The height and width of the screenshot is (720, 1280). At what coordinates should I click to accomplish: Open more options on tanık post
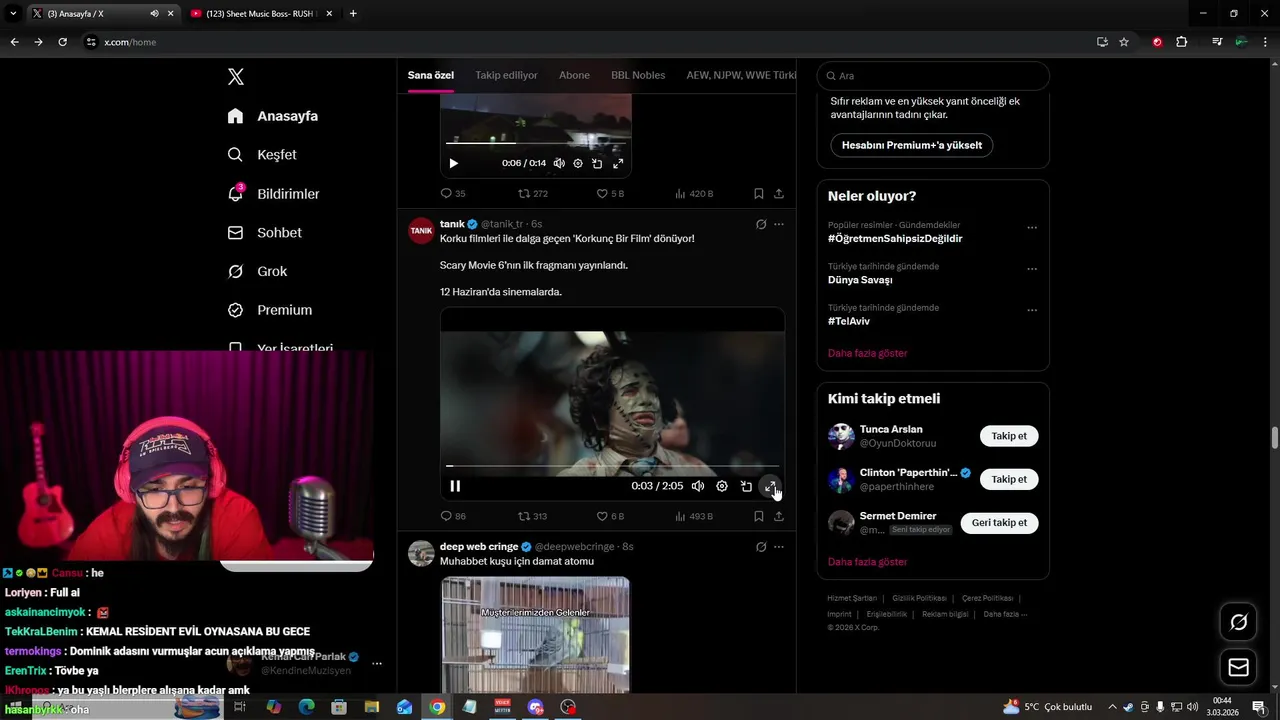[779, 225]
